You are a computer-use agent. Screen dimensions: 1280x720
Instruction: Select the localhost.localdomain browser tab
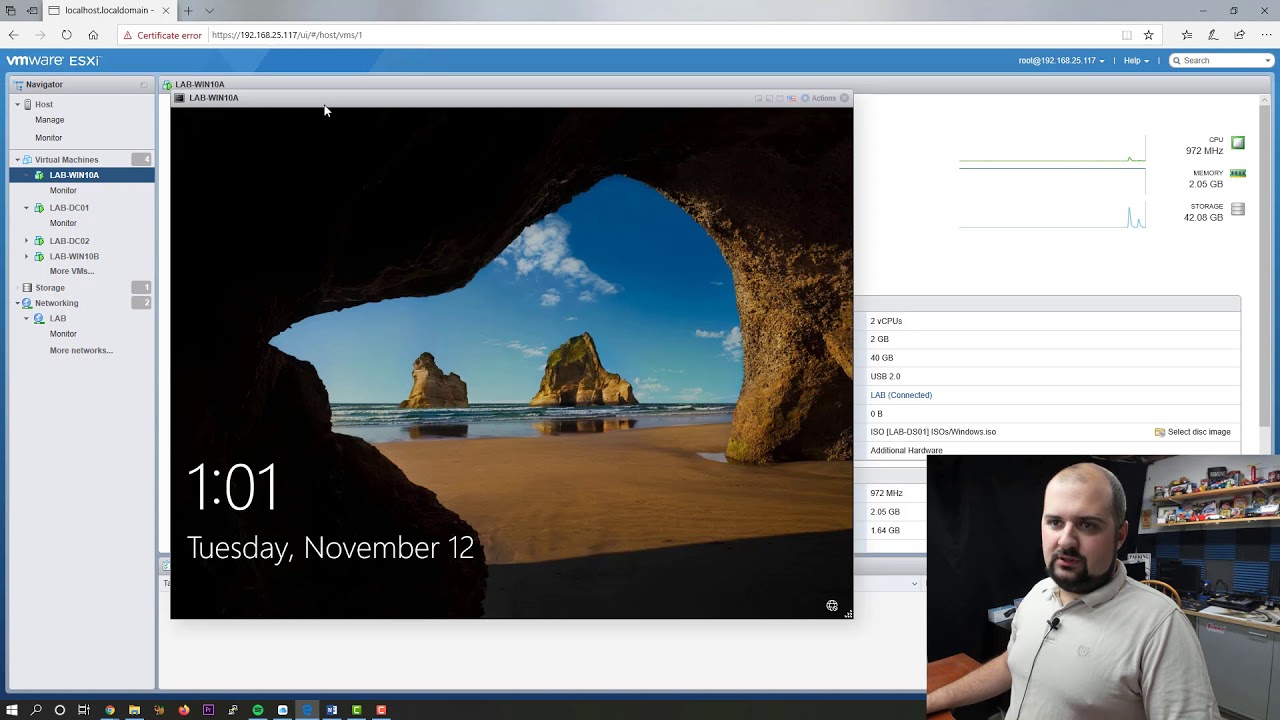coord(108,11)
